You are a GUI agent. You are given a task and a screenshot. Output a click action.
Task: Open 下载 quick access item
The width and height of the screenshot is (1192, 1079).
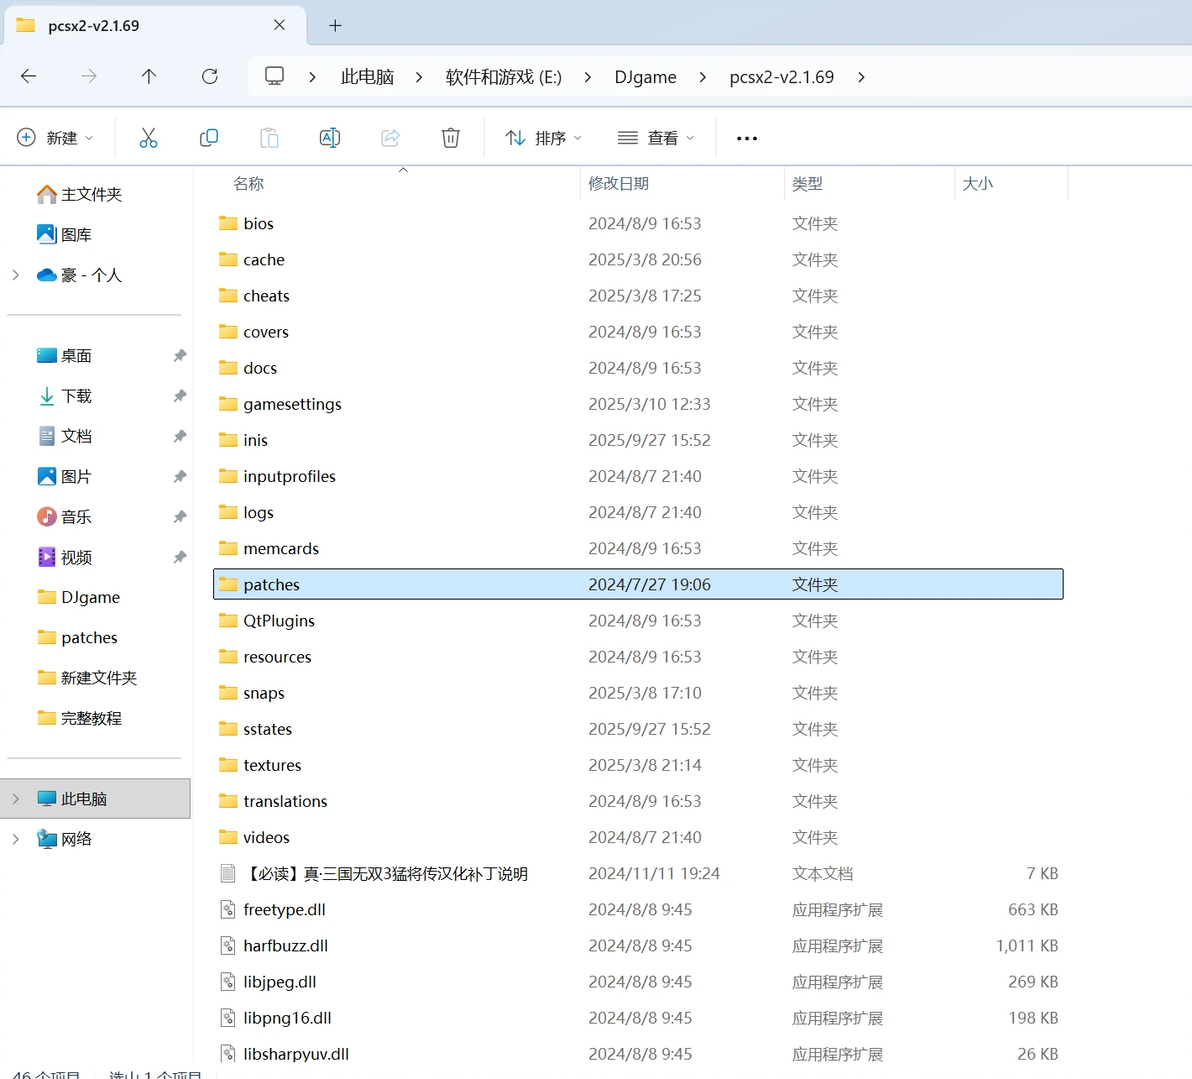(x=65, y=395)
